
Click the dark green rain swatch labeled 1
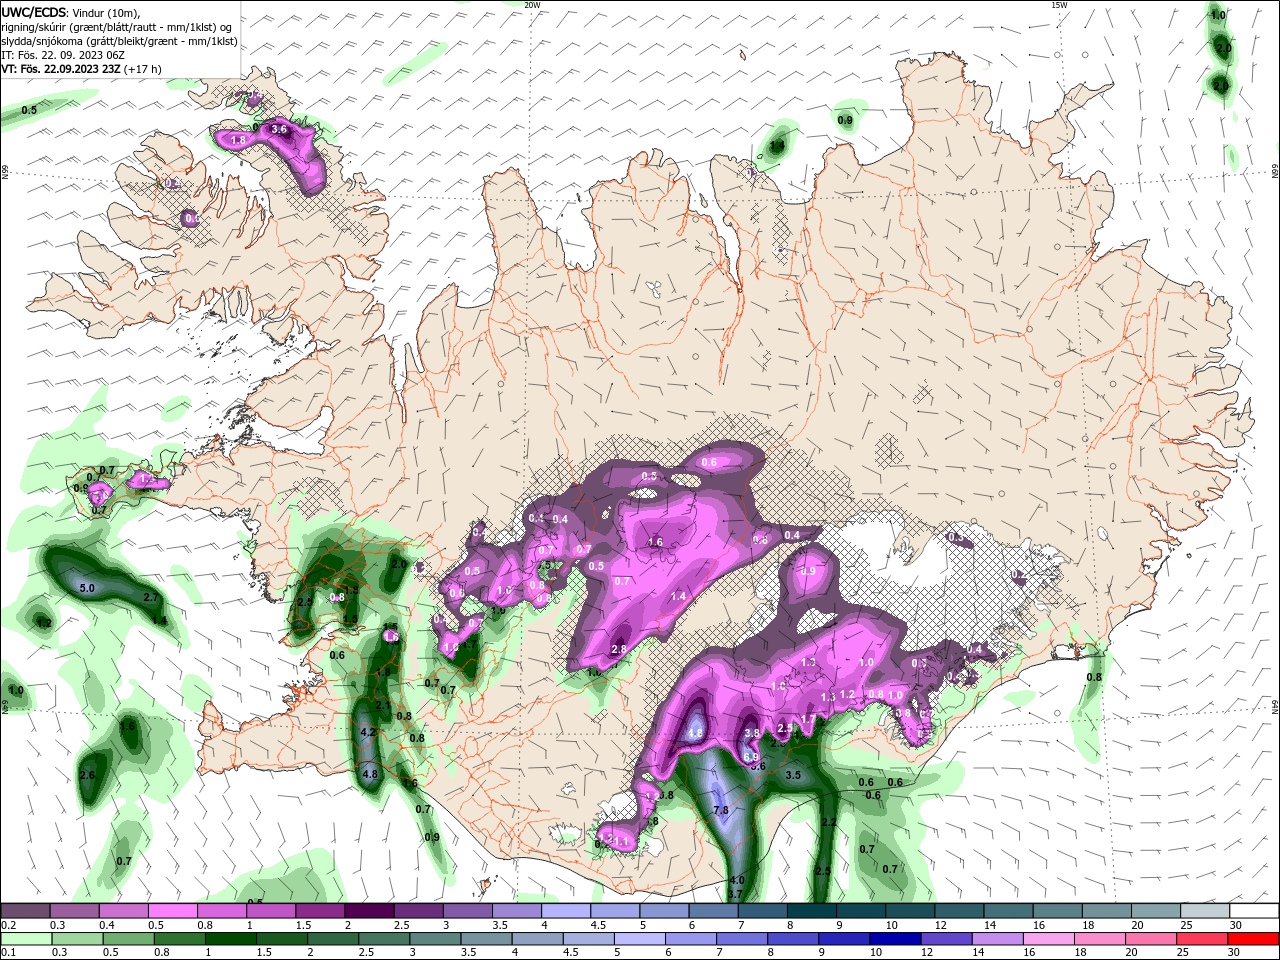pos(230,939)
